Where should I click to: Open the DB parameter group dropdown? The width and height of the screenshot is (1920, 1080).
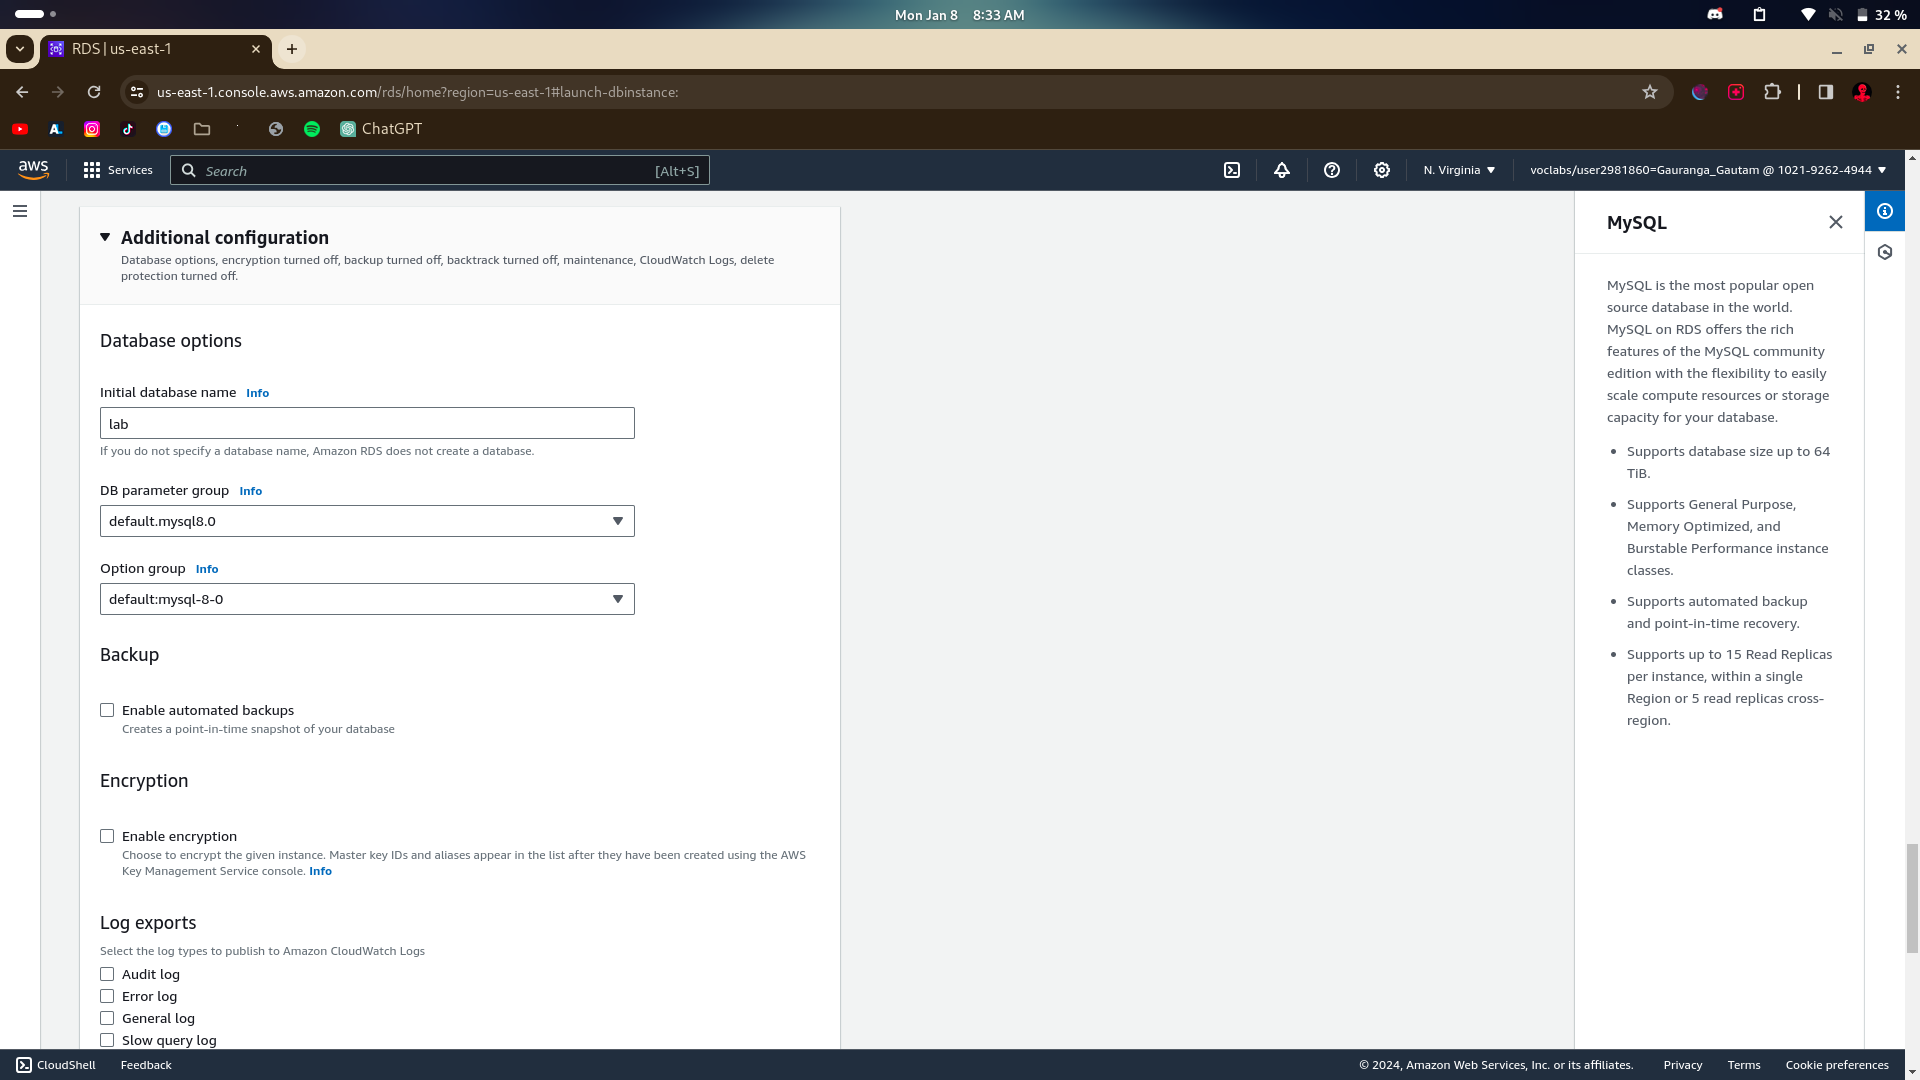point(367,521)
